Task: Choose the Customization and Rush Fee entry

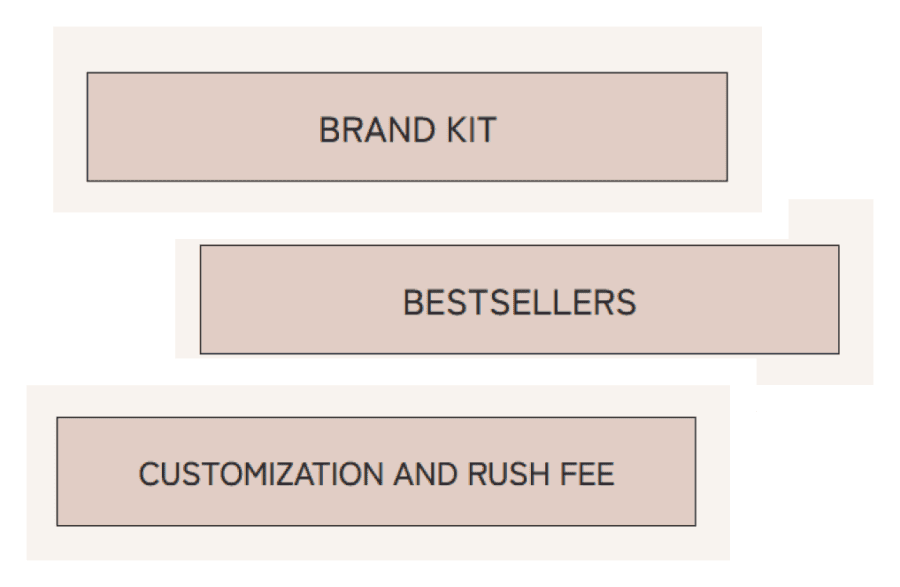Action: coord(376,472)
